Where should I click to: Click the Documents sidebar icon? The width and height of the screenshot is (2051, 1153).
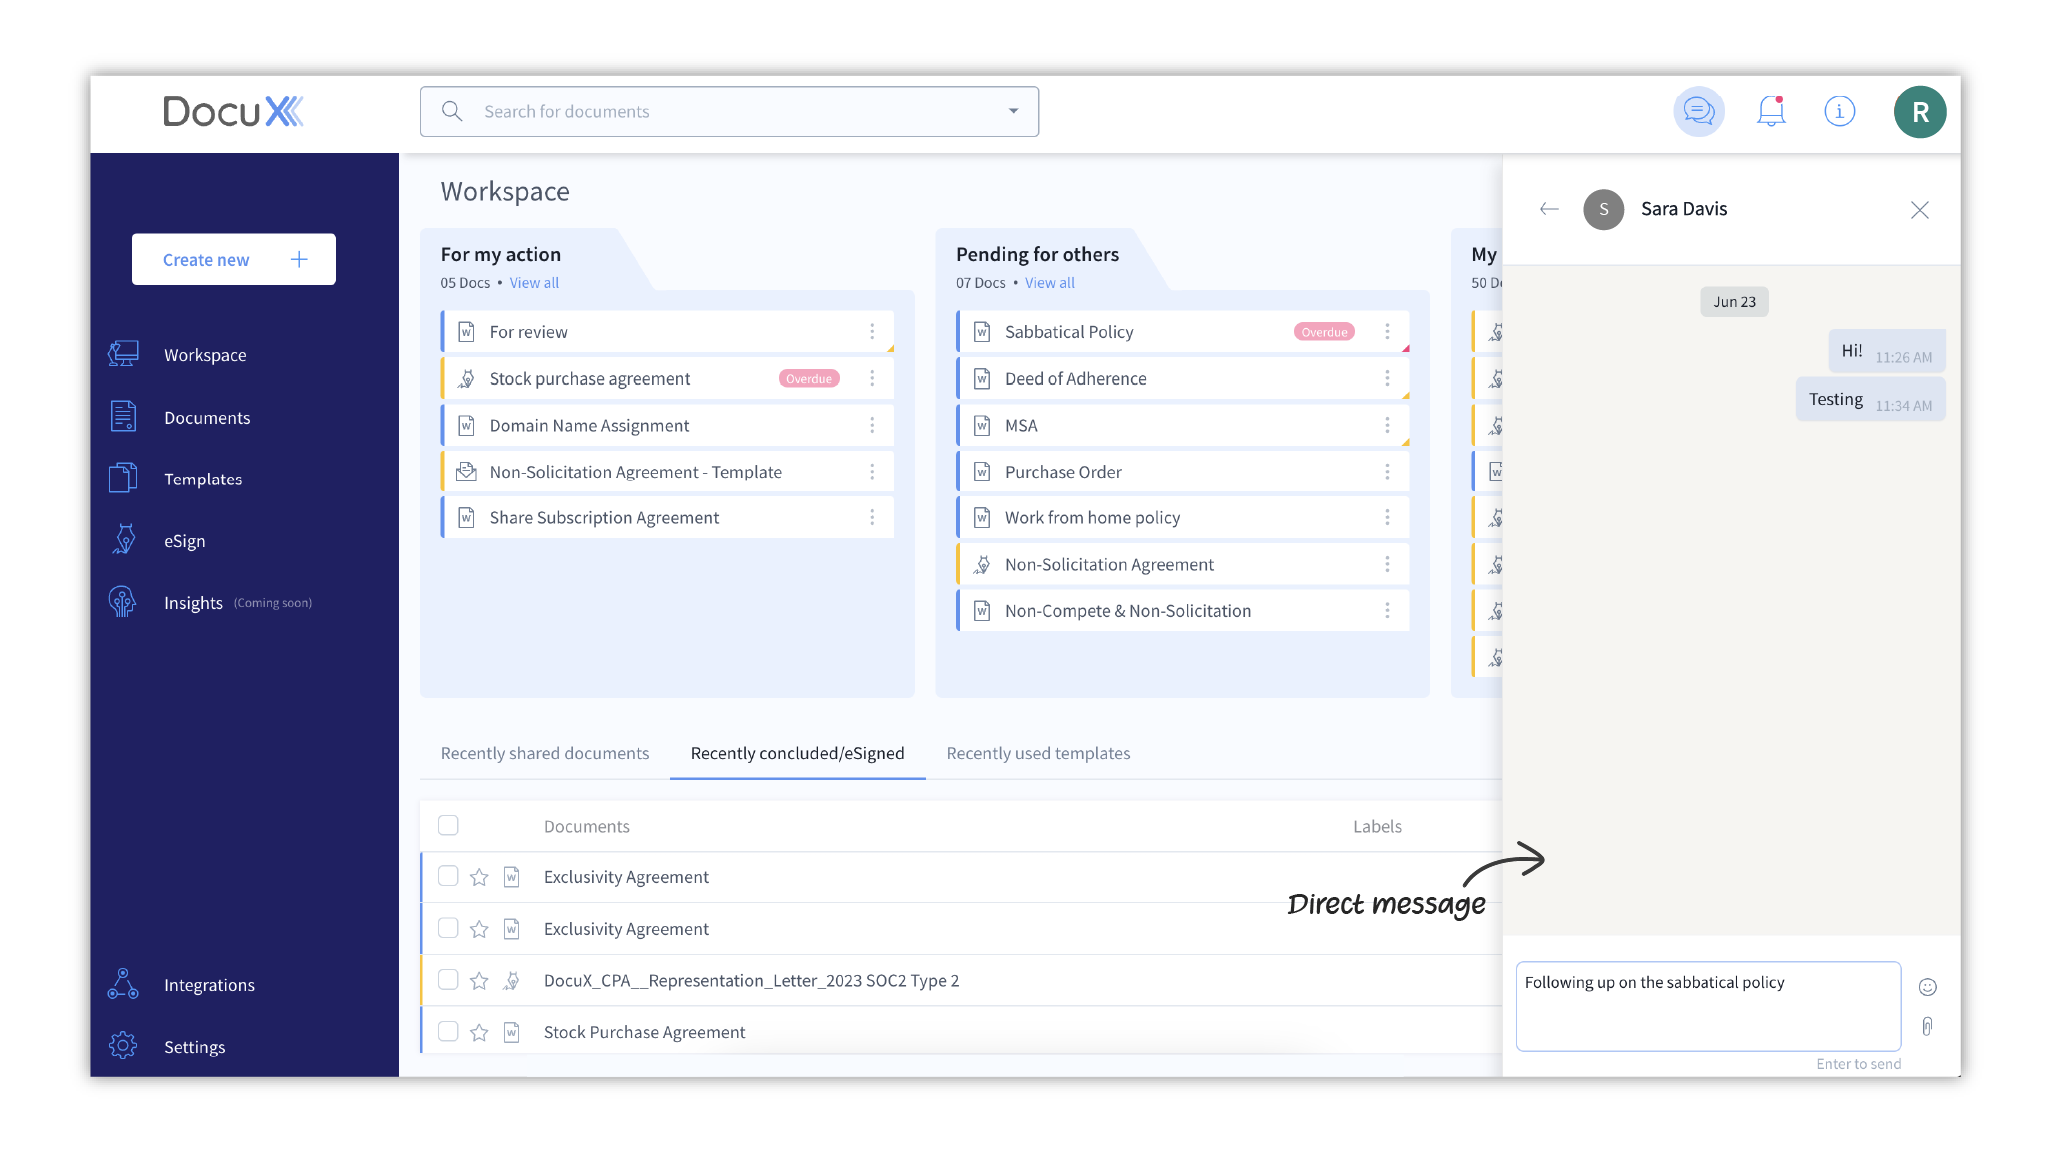(x=125, y=417)
